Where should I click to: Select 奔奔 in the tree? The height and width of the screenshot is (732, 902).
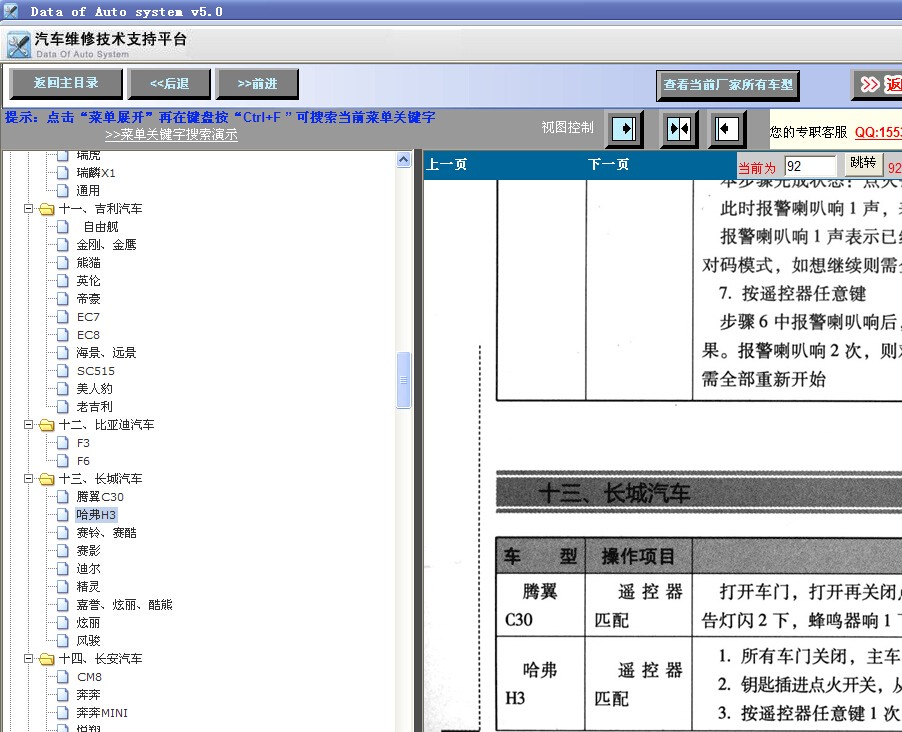tap(89, 695)
